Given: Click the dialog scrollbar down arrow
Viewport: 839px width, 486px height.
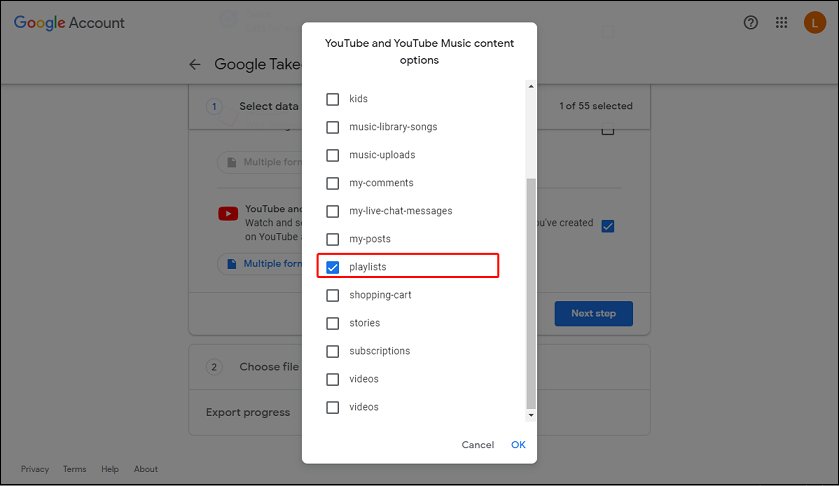Looking at the screenshot, I should click(x=531, y=415).
